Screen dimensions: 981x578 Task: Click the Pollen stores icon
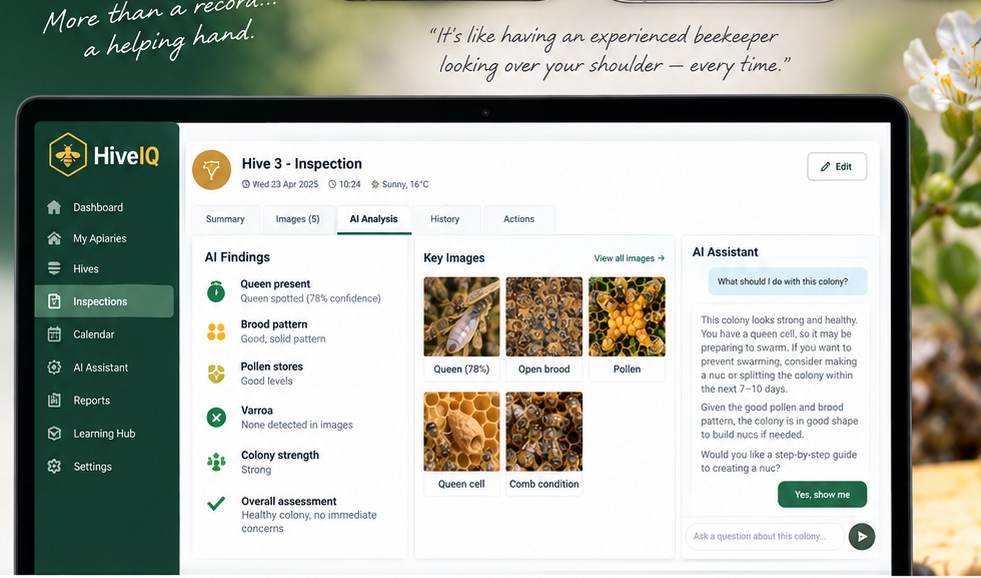[216, 374]
